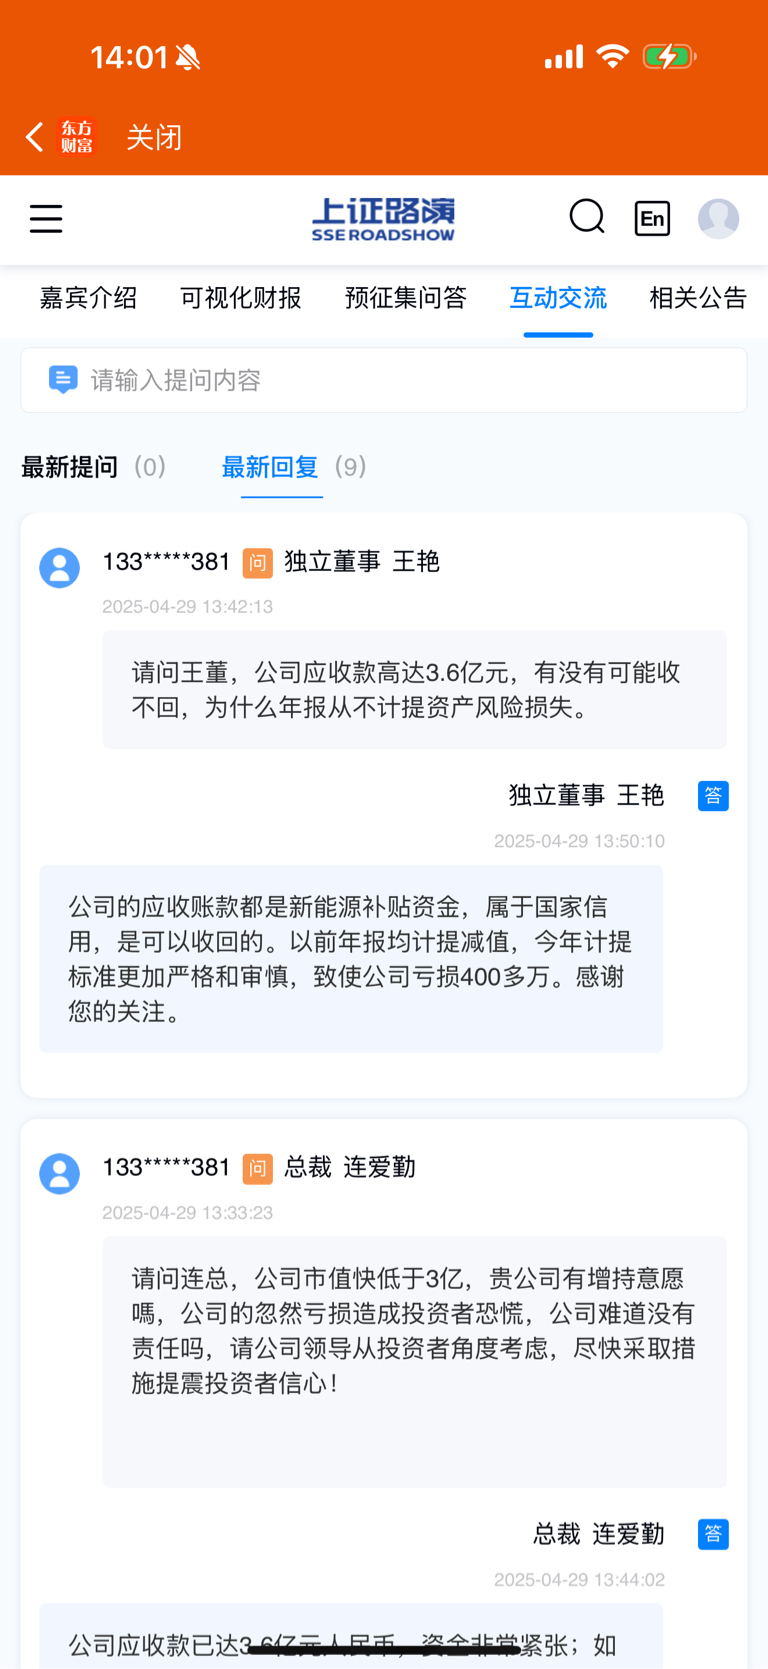768x1669 pixels.
Task: Tap the 上证路演 SSE Roadshow logo
Action: pyautogui.click(x=383, y=219)
